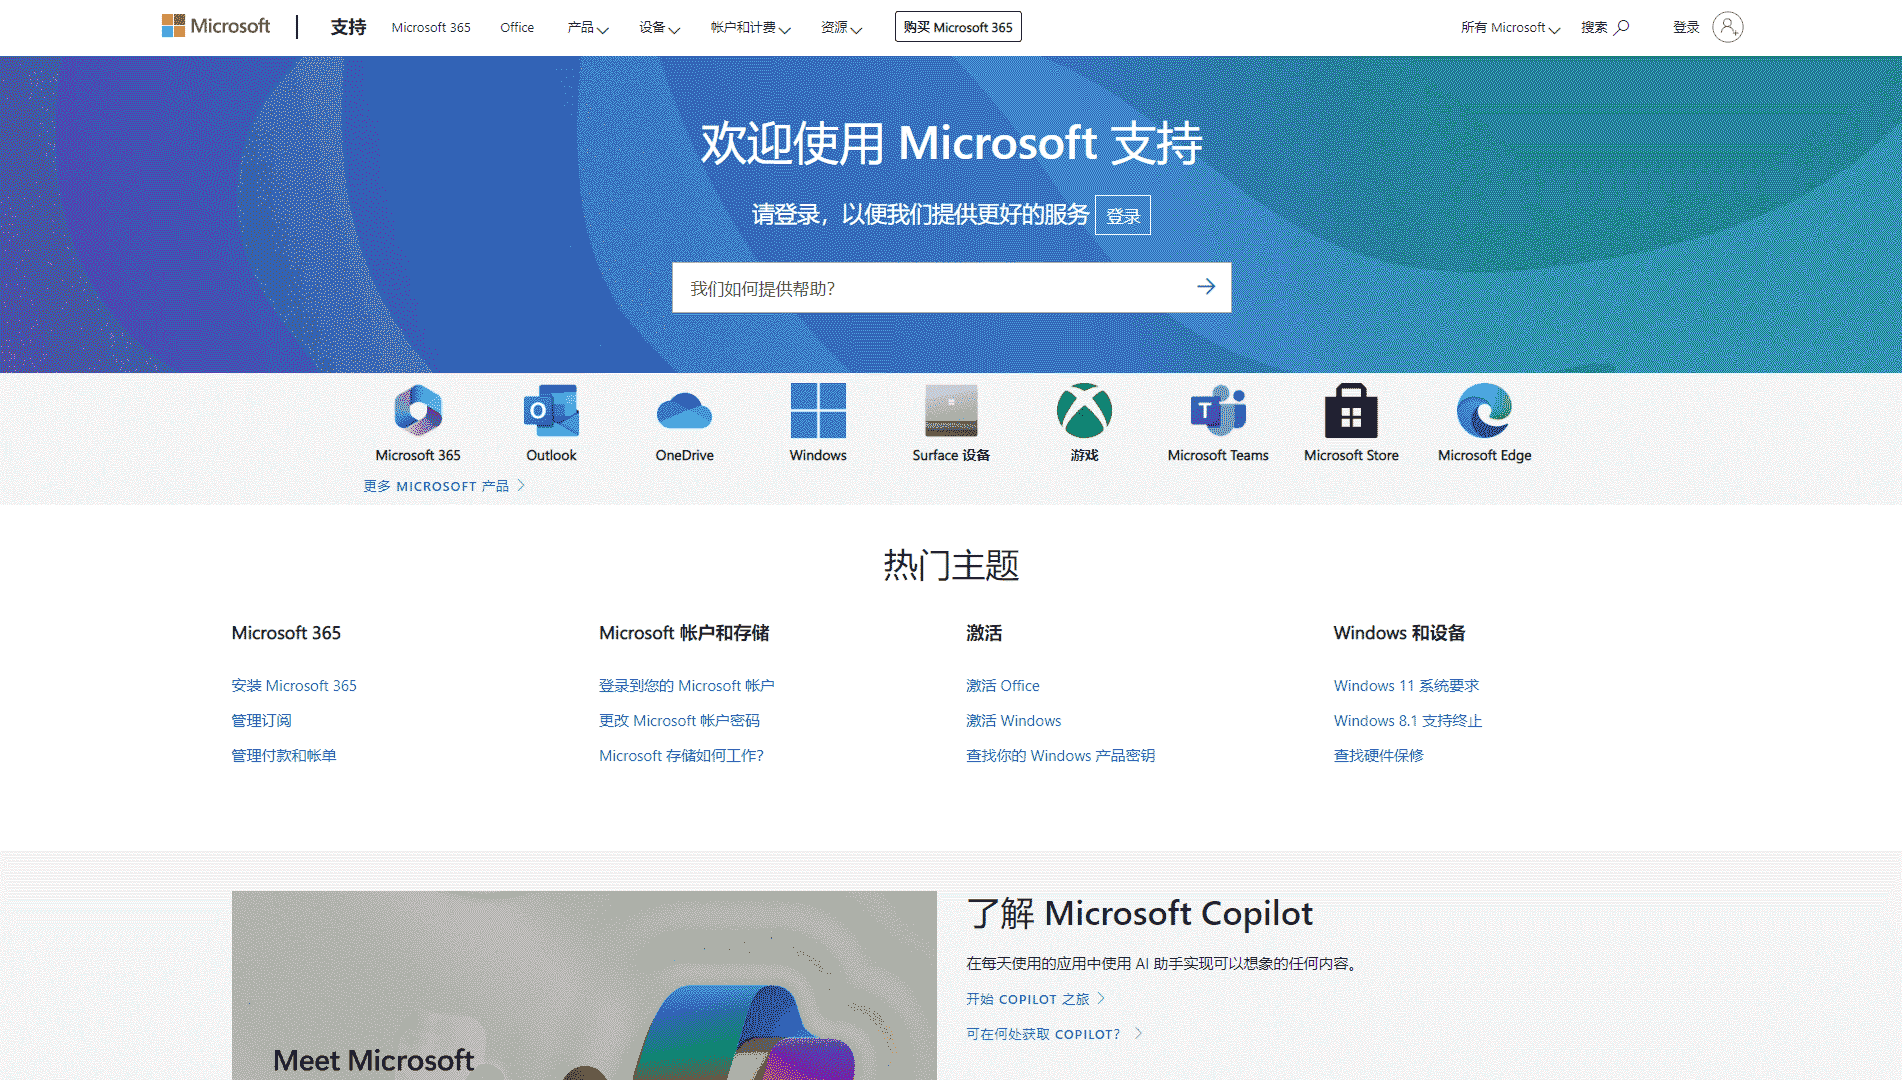The width and height of the screenshot is (1902, 1080).
Task: Open the Xbox 游戏 icon
Action: 1084,411
